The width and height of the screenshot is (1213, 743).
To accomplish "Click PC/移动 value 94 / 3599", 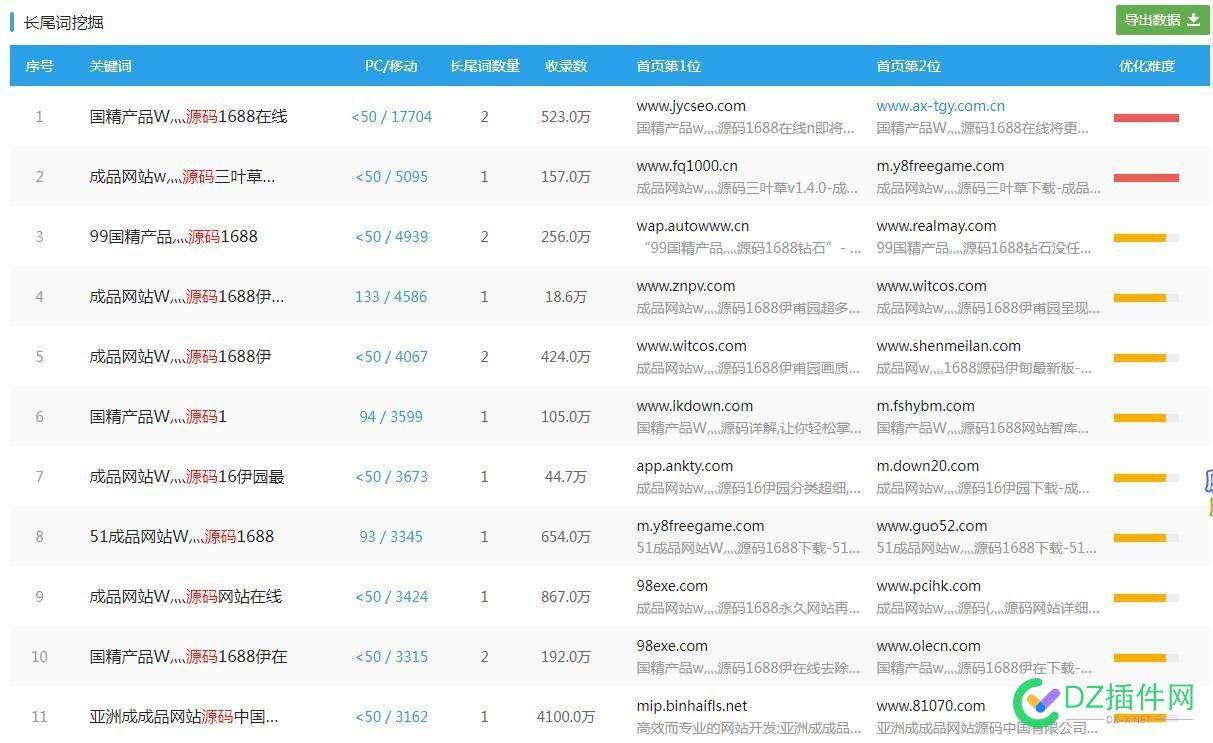I will pos(391,417).
